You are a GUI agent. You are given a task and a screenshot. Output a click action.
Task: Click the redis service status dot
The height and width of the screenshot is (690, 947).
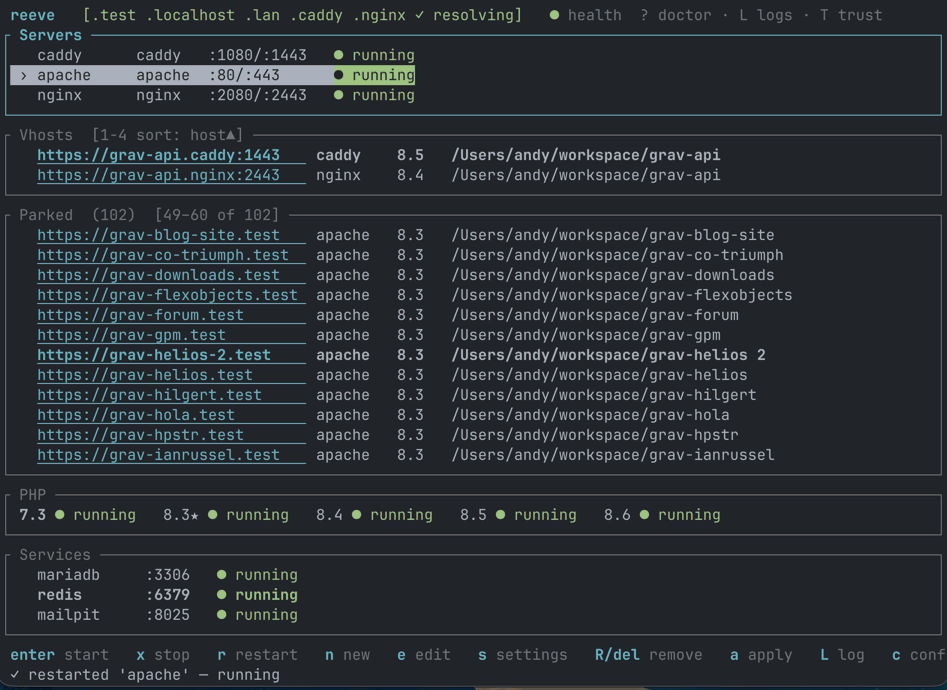tap(222, 595)
